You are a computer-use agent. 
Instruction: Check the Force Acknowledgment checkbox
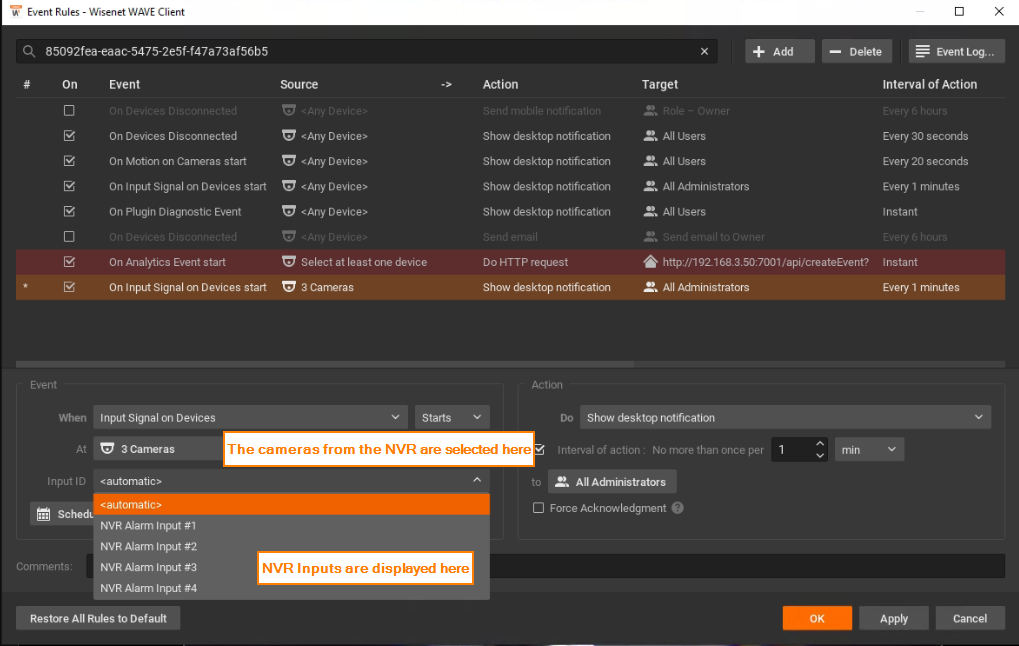tap(538, 508)
